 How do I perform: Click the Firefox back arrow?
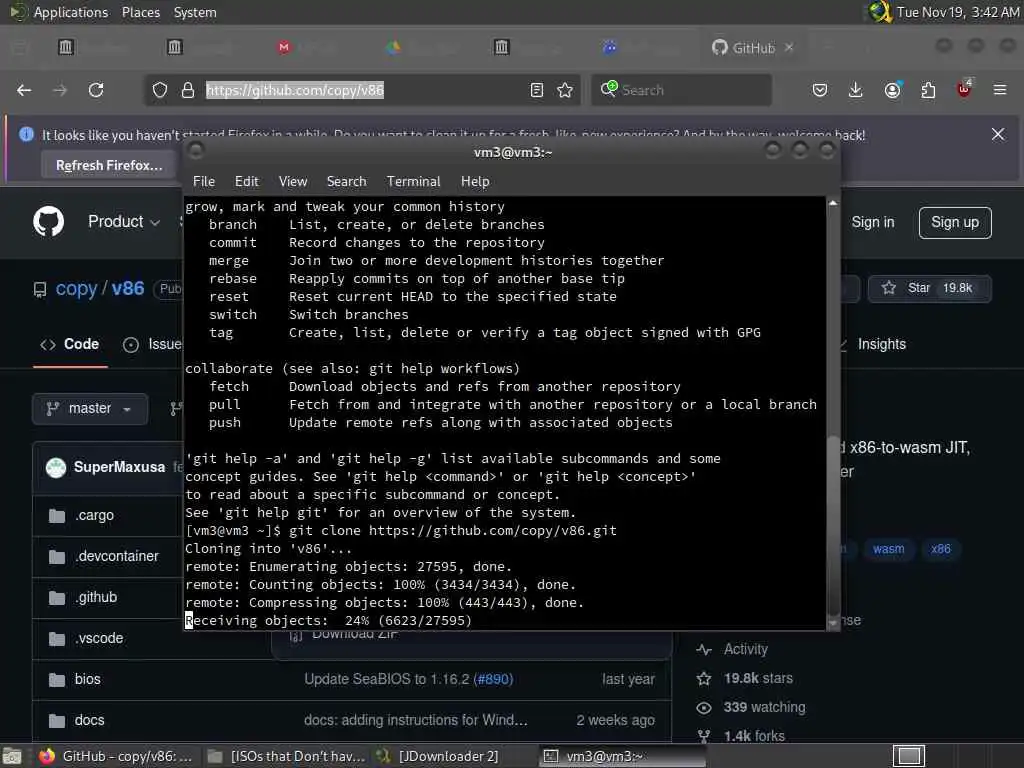pos(24,90)
